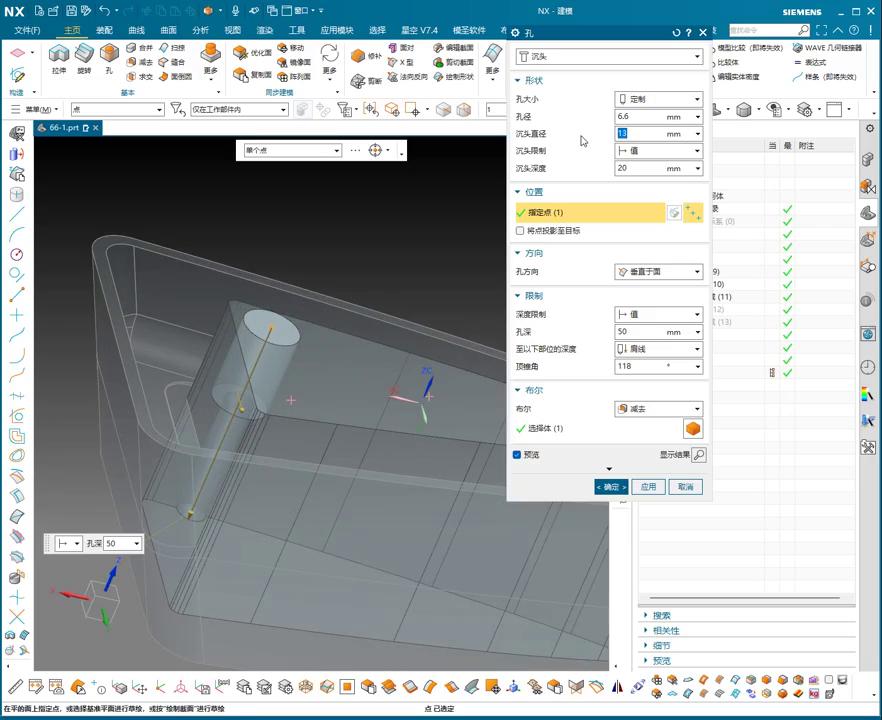Collapse the 形状 section in hole dialog
Viewport: 882px width, 720px height.
click(518, 80)
